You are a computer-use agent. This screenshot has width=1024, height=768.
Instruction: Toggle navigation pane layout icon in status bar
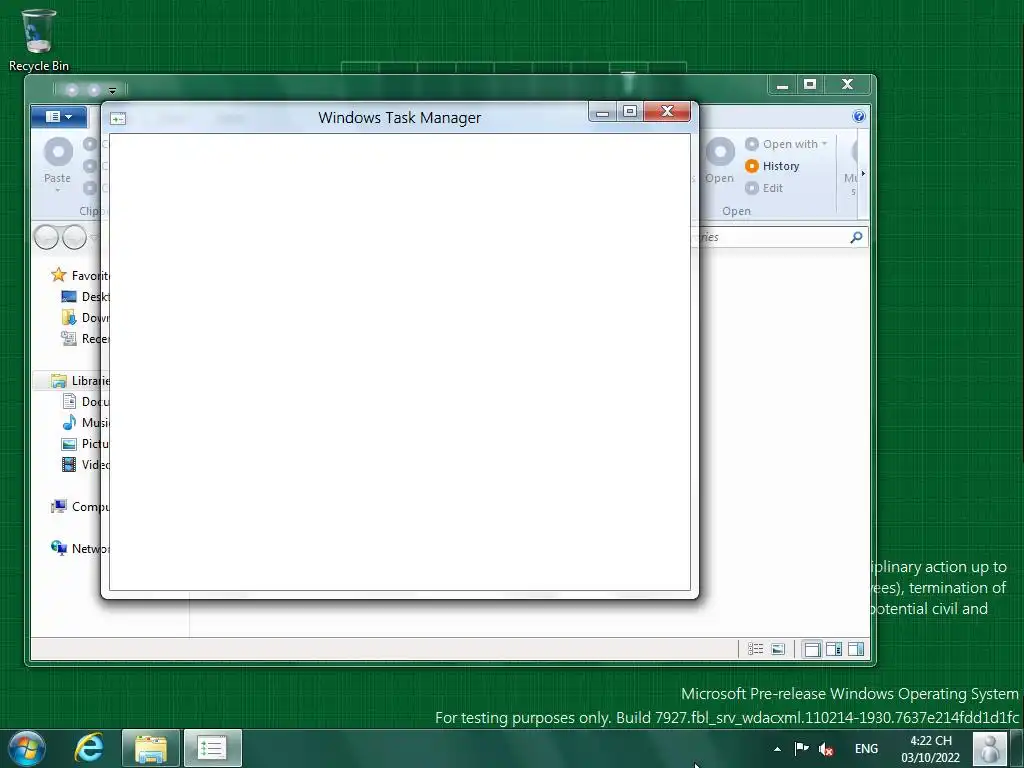(x=812, y=648)
